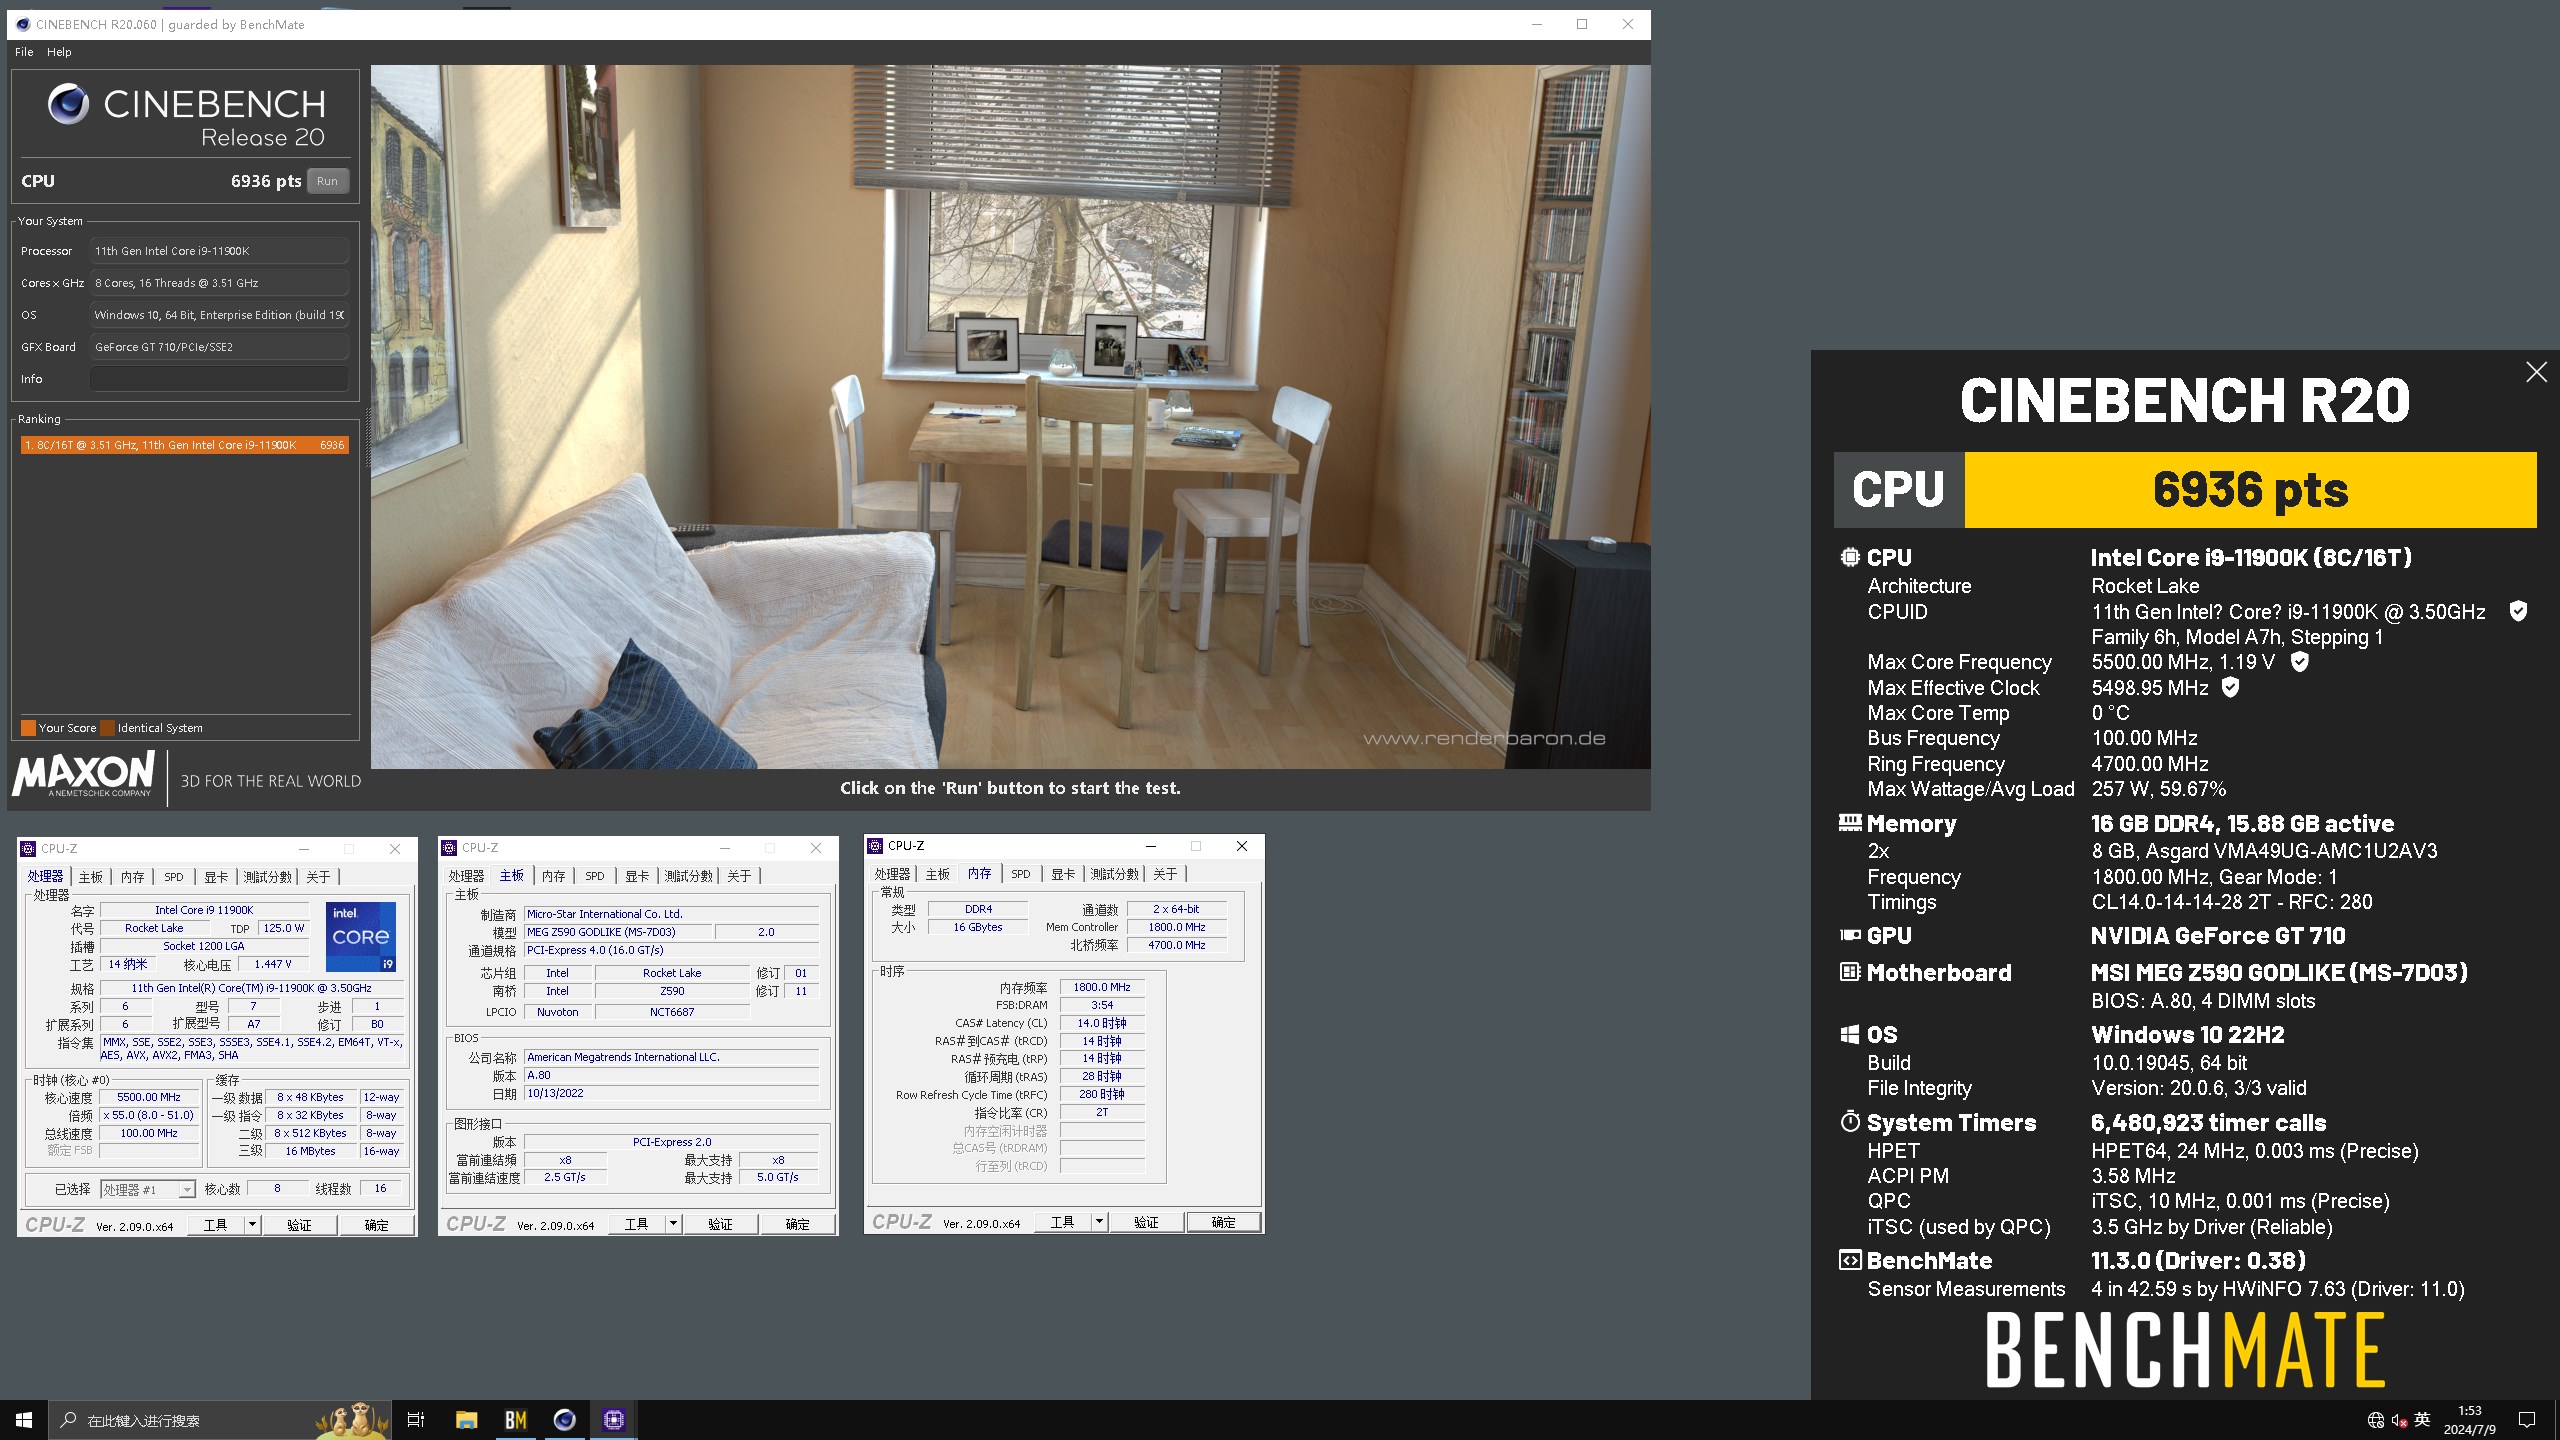This screenshot has width=2560, height=1440.
Task: Select the ranking entry for i9-11900K 6936
Action: 184,445
